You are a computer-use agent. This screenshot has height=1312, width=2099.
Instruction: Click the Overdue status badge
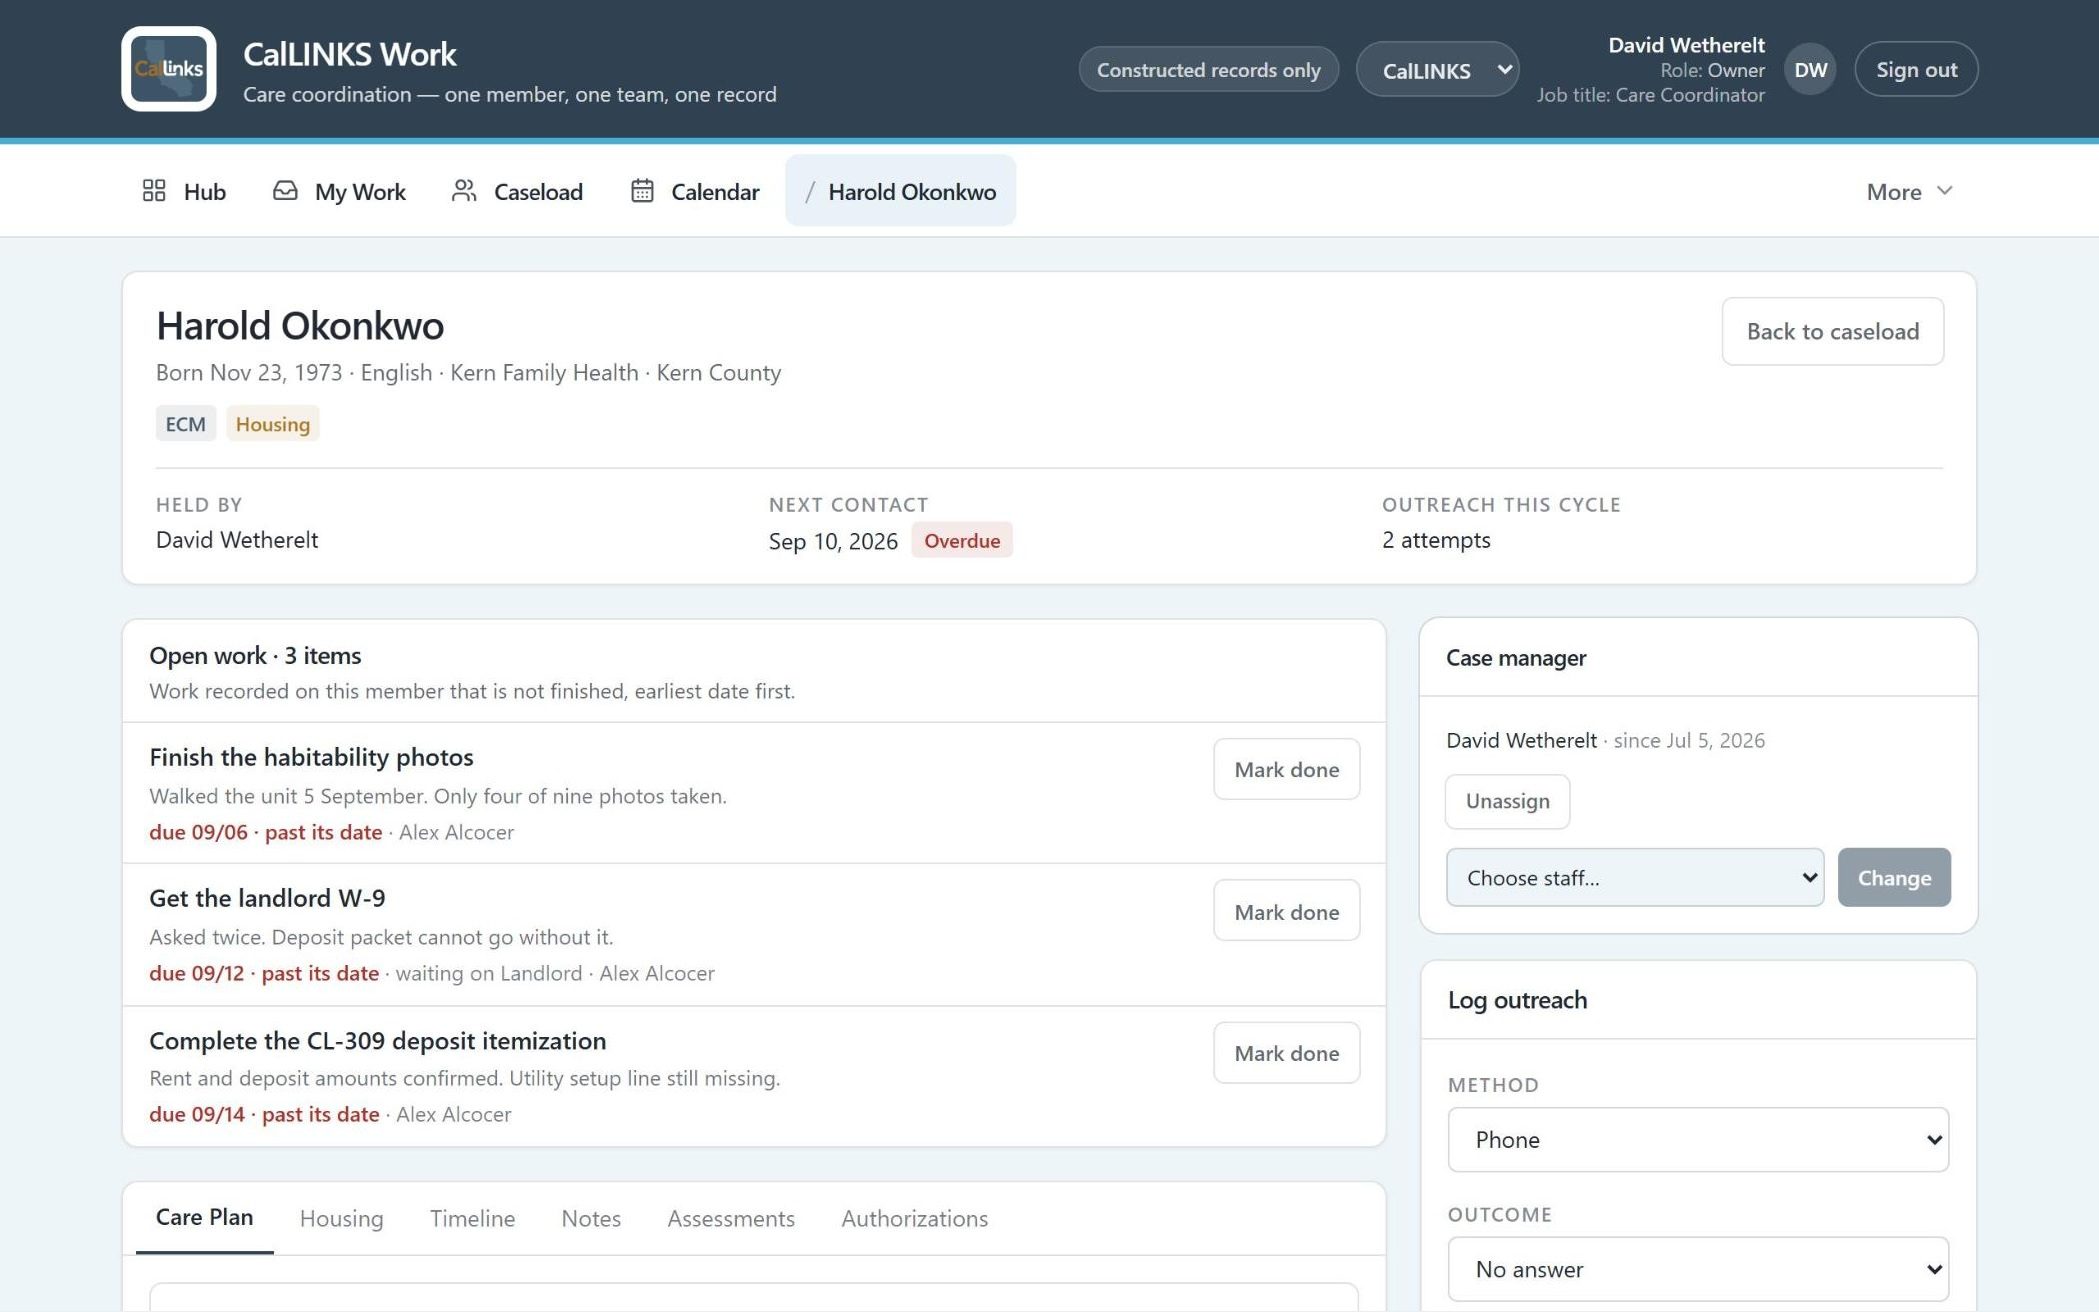click(961, 540)
